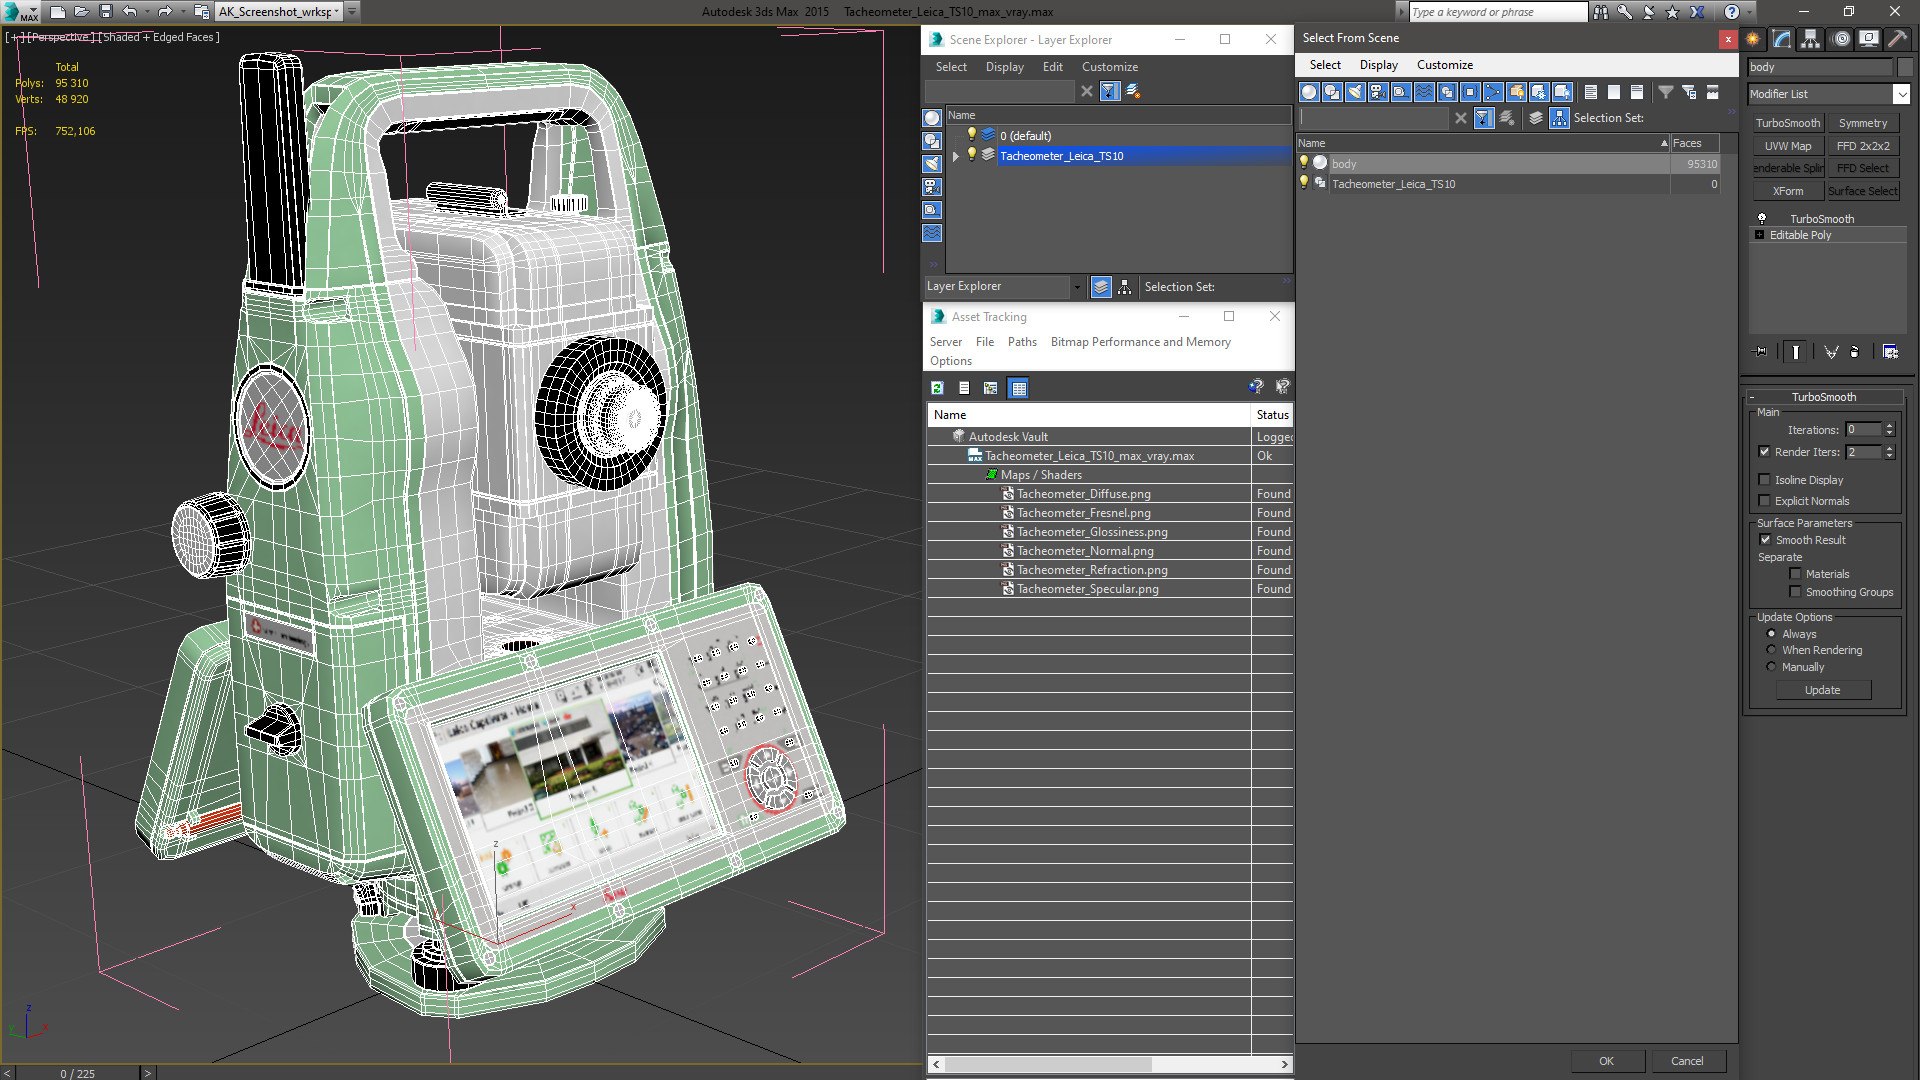
Task: Click the OK button in Select From Scene
Action: pyautogui.click(x=1606, y=1061)
